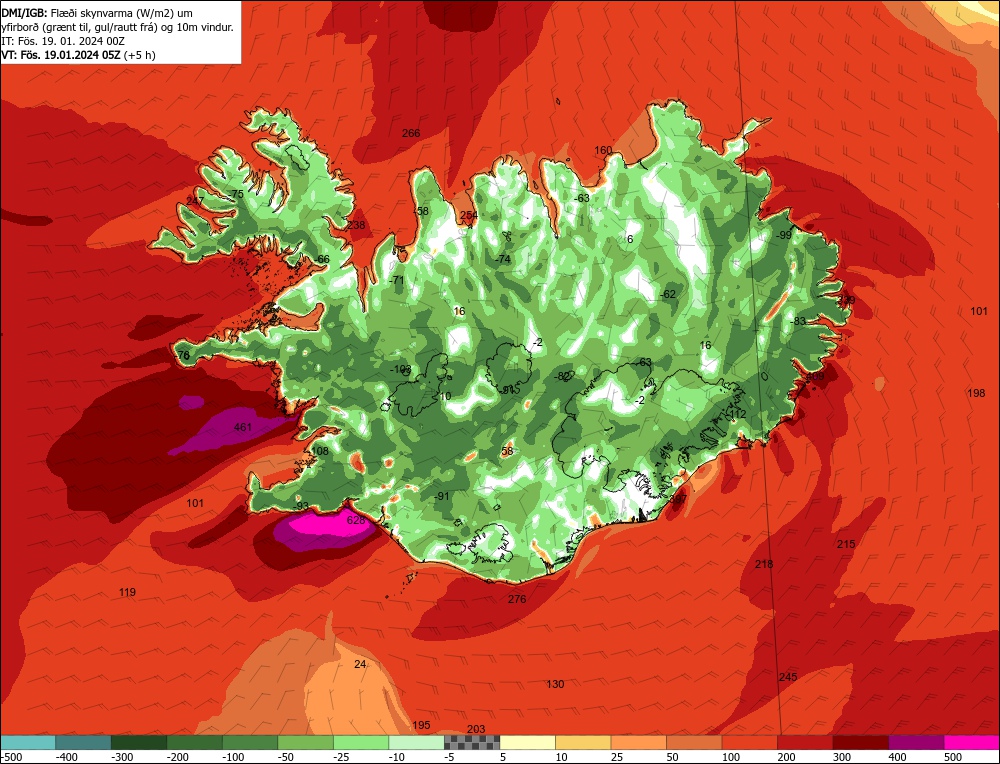This screenshot has width=1000, height=764.
Task: Click the 160 value on the north coast
Action: pyautogui.click(x=603, y=151)
